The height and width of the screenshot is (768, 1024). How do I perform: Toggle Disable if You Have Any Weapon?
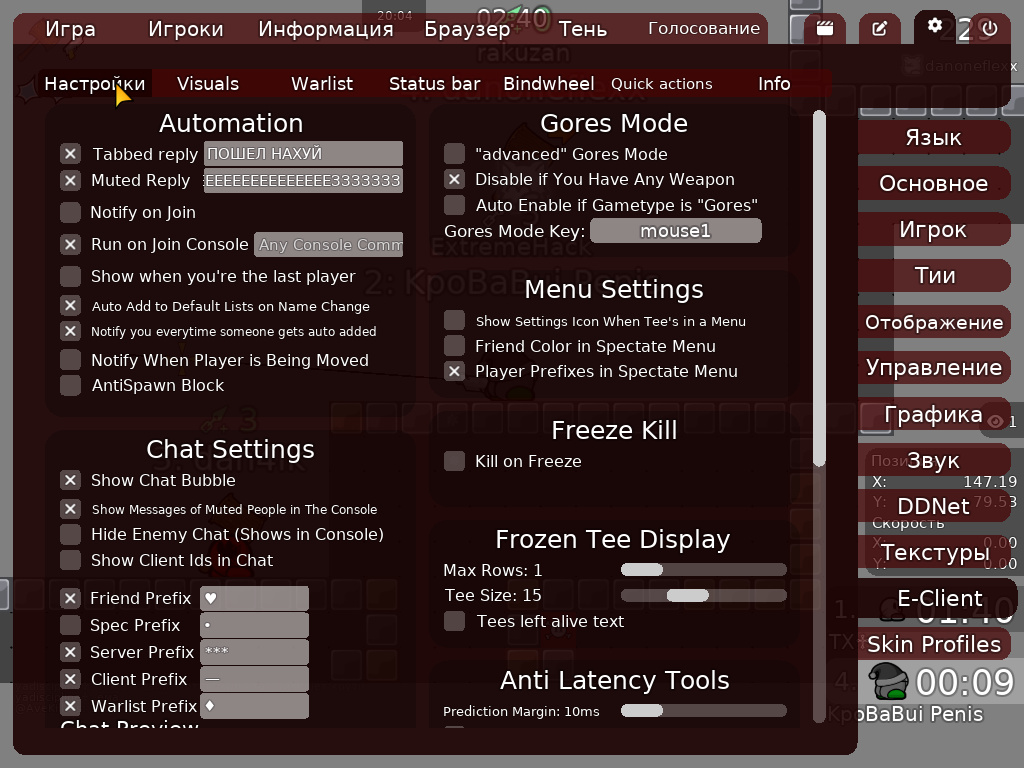(455, 179)
